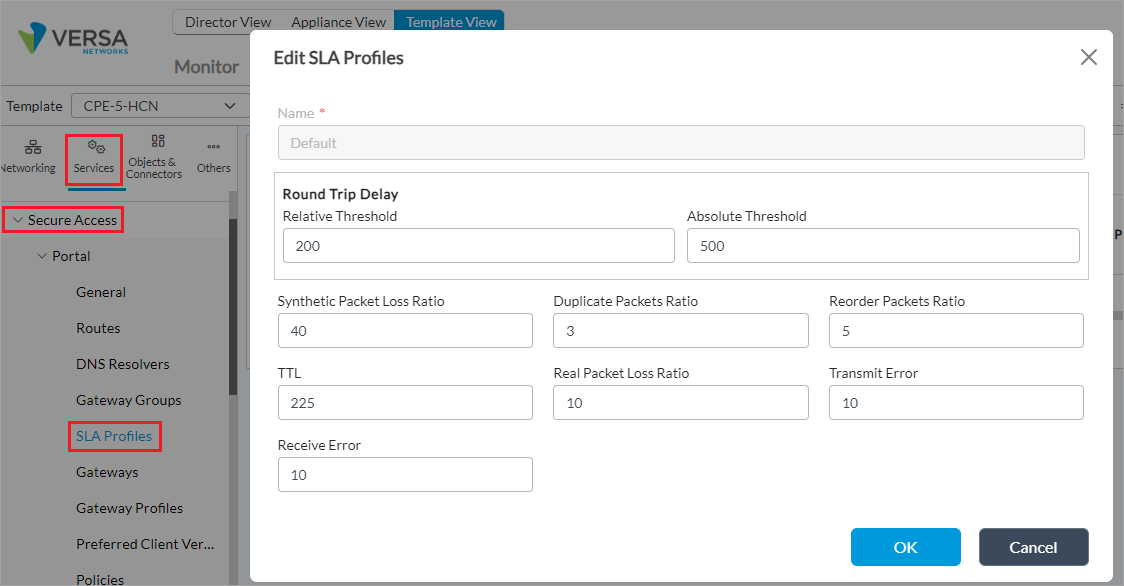Click the Versa Networks logo
This screenshot has width=1124, height=586.
point(73,39)
